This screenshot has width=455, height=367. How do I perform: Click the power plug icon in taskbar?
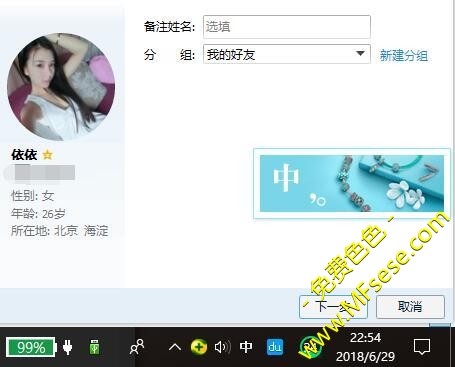[68, 347]
